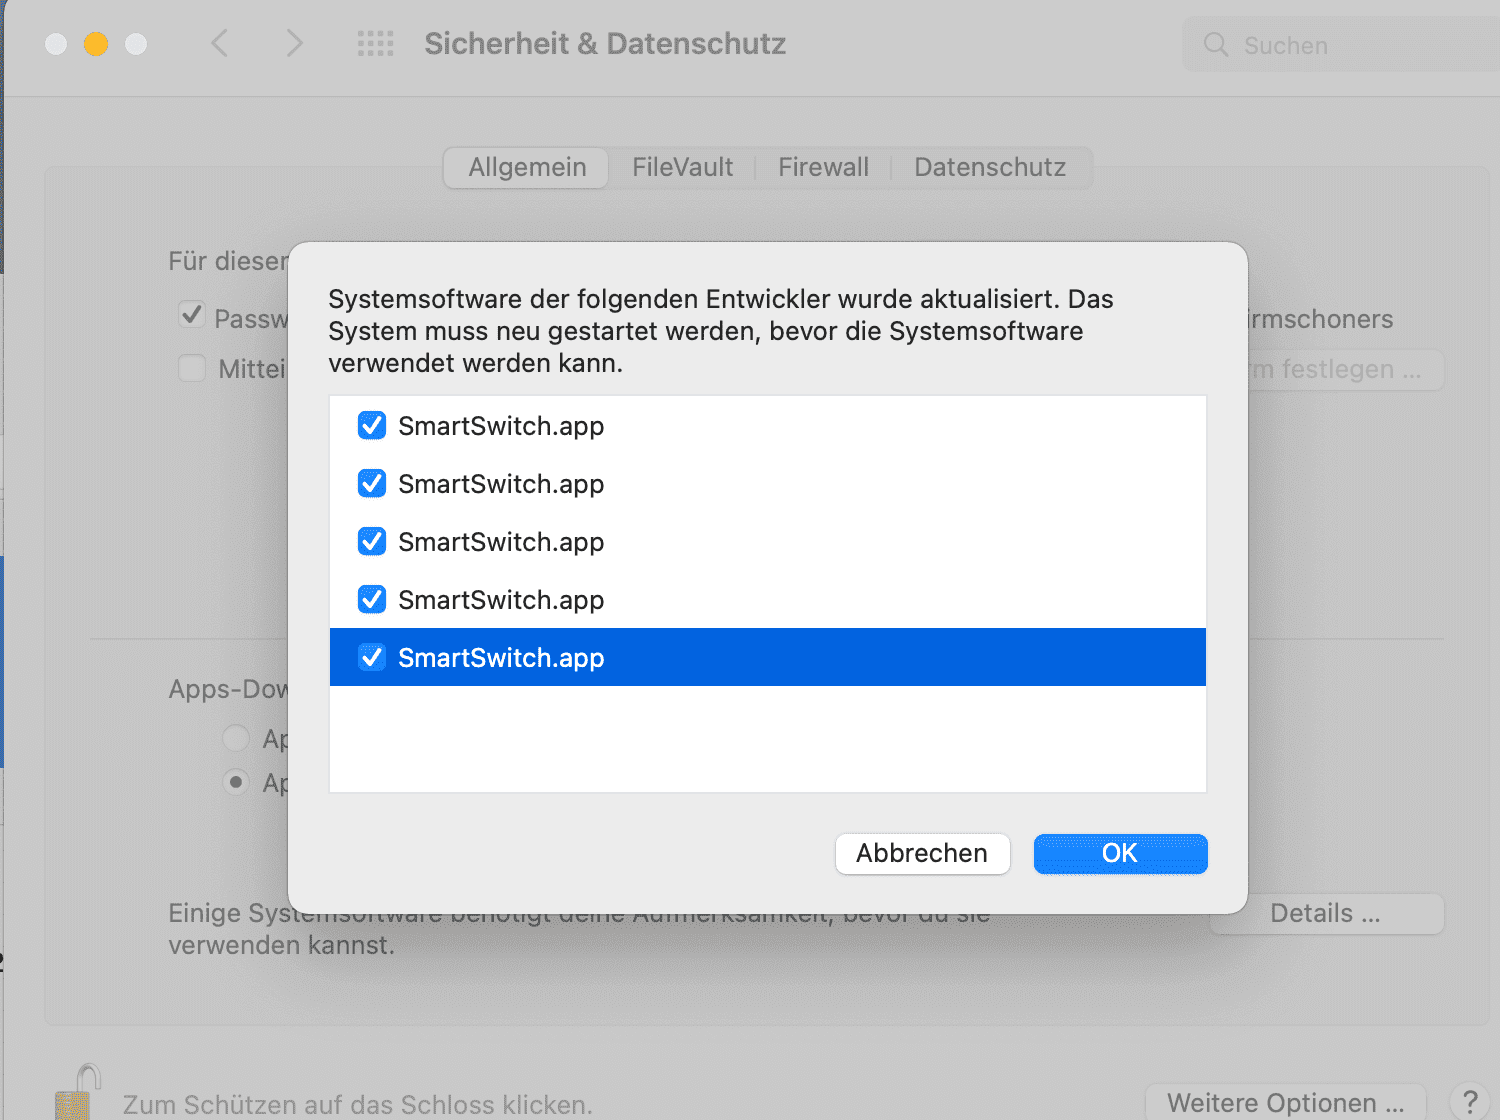Viewport: 1500px width, 1120px height.
Task: Click 'Zum Schützen auf das Schloss klicken.' text
Action: pyautogui.click(x=357, y=1104)
